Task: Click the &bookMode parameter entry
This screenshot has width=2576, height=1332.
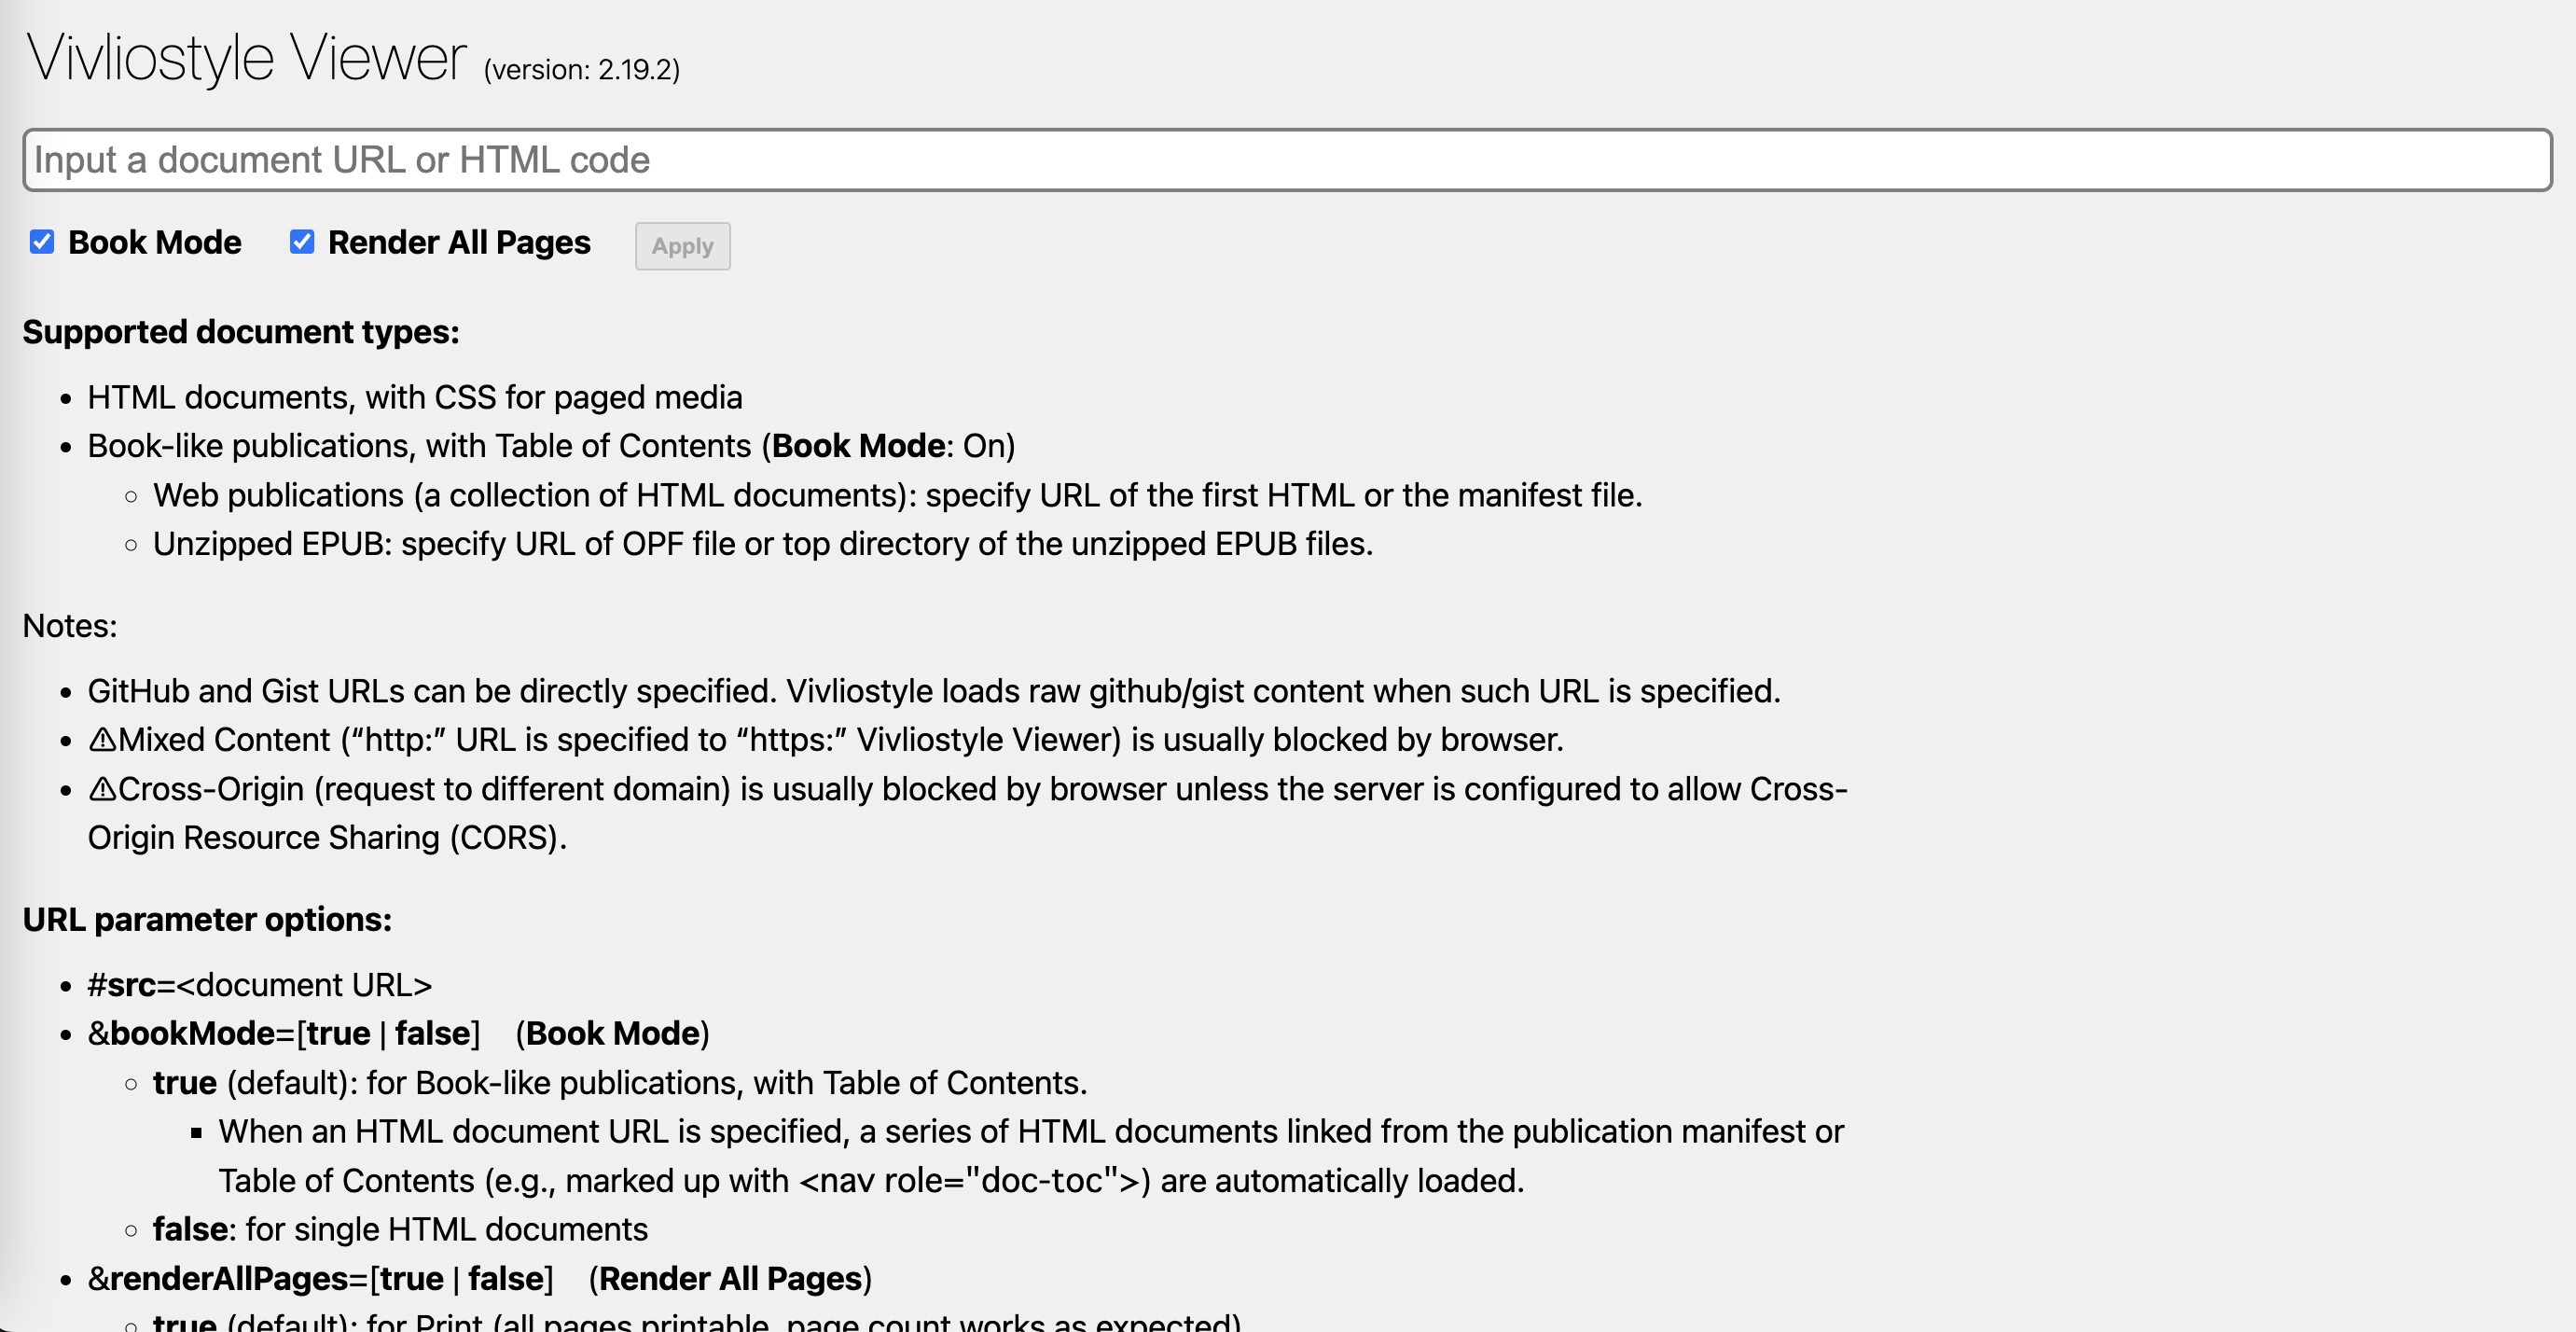Action: 284,1033
